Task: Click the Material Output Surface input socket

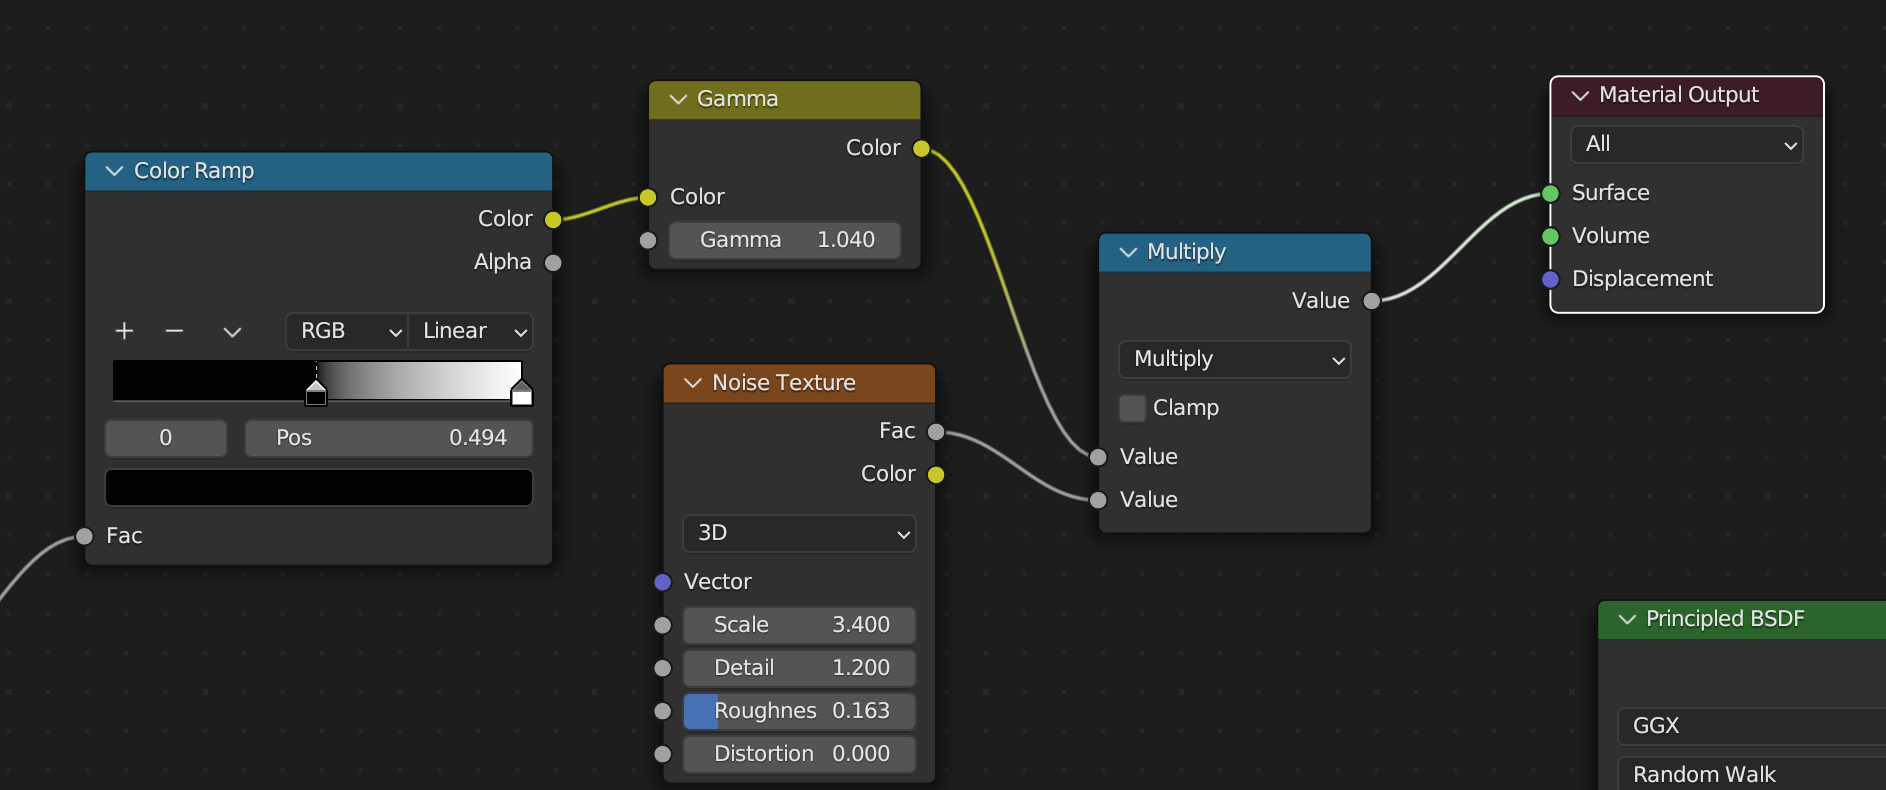Action: click(x=1550, y=193)
